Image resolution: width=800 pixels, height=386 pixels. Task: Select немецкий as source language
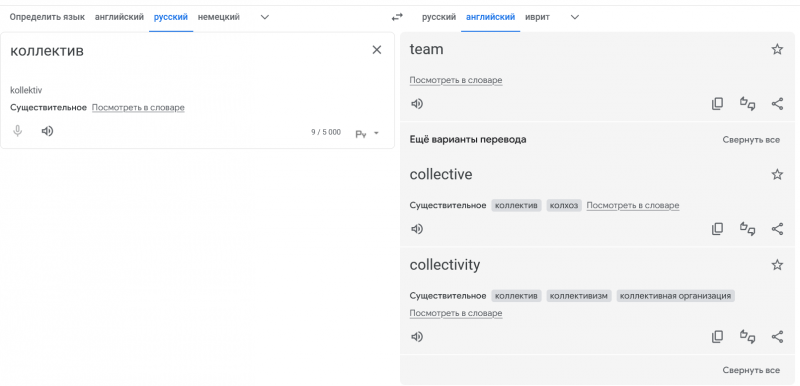point(219,17)
